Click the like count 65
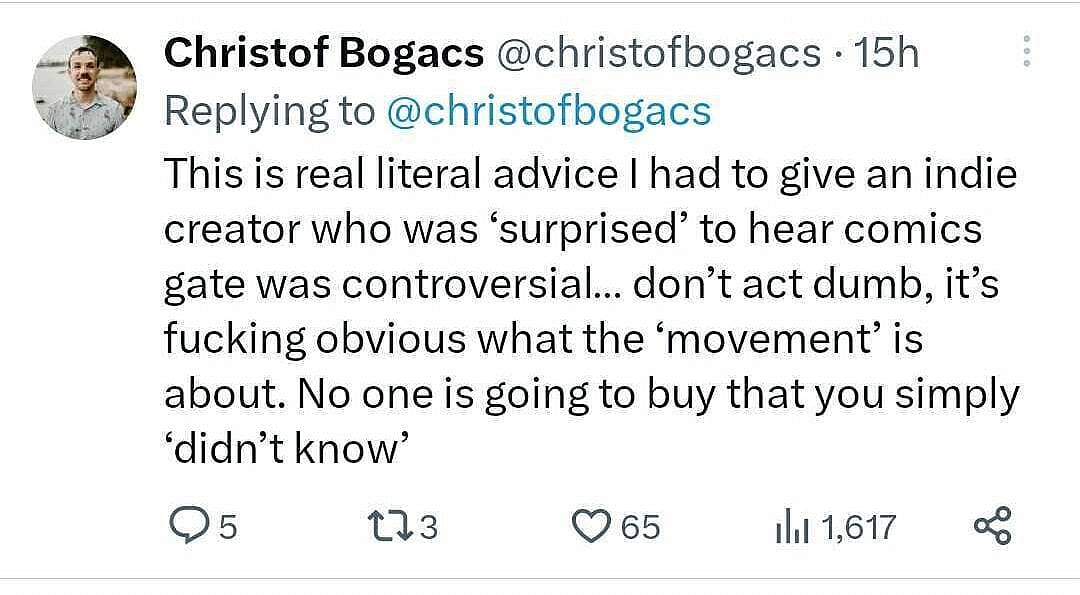Screen dimensions: 1080x595 tap(641, 526)
